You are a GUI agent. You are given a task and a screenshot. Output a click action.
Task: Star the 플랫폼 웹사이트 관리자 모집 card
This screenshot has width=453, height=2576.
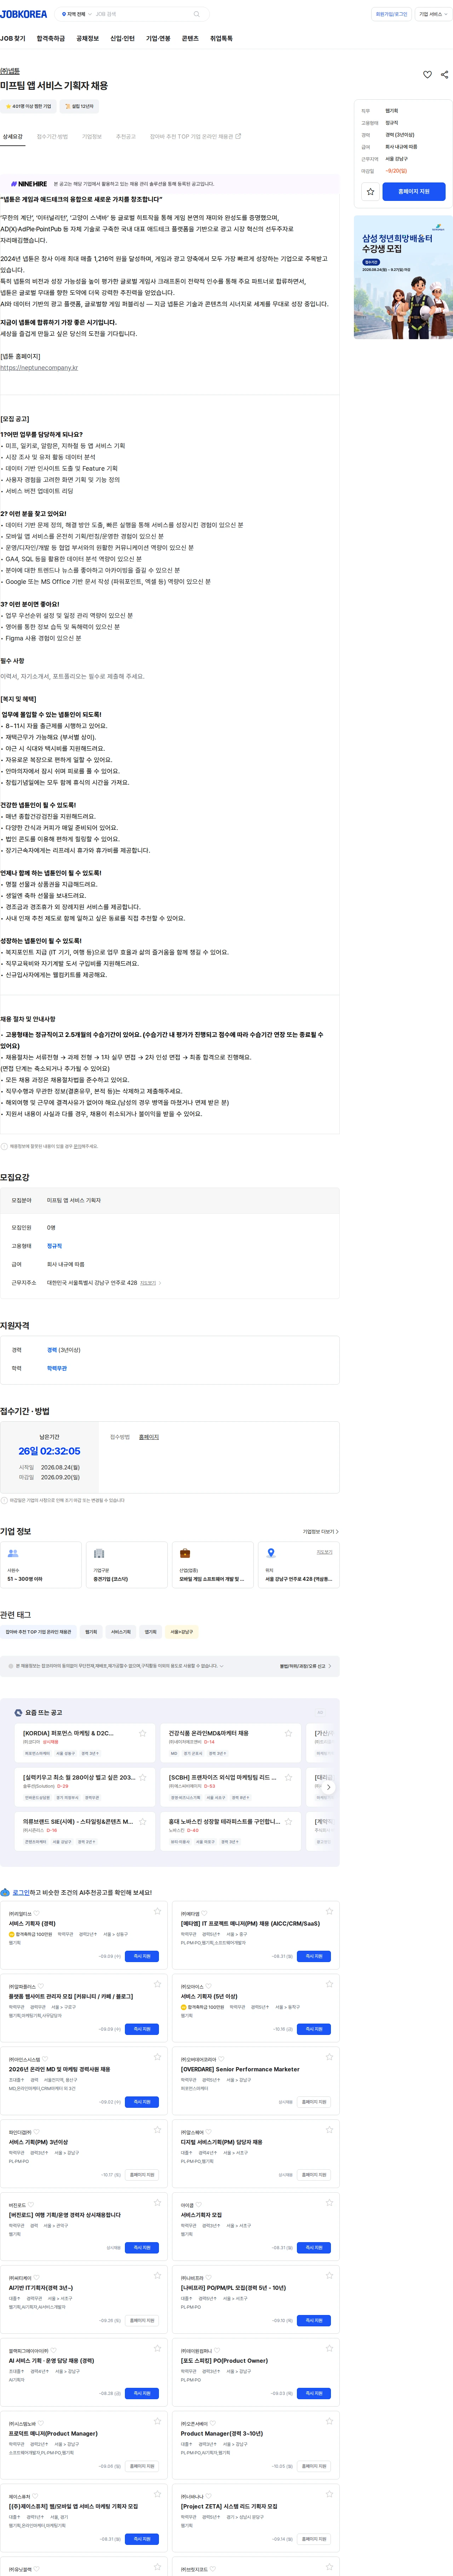point(157,1984)
